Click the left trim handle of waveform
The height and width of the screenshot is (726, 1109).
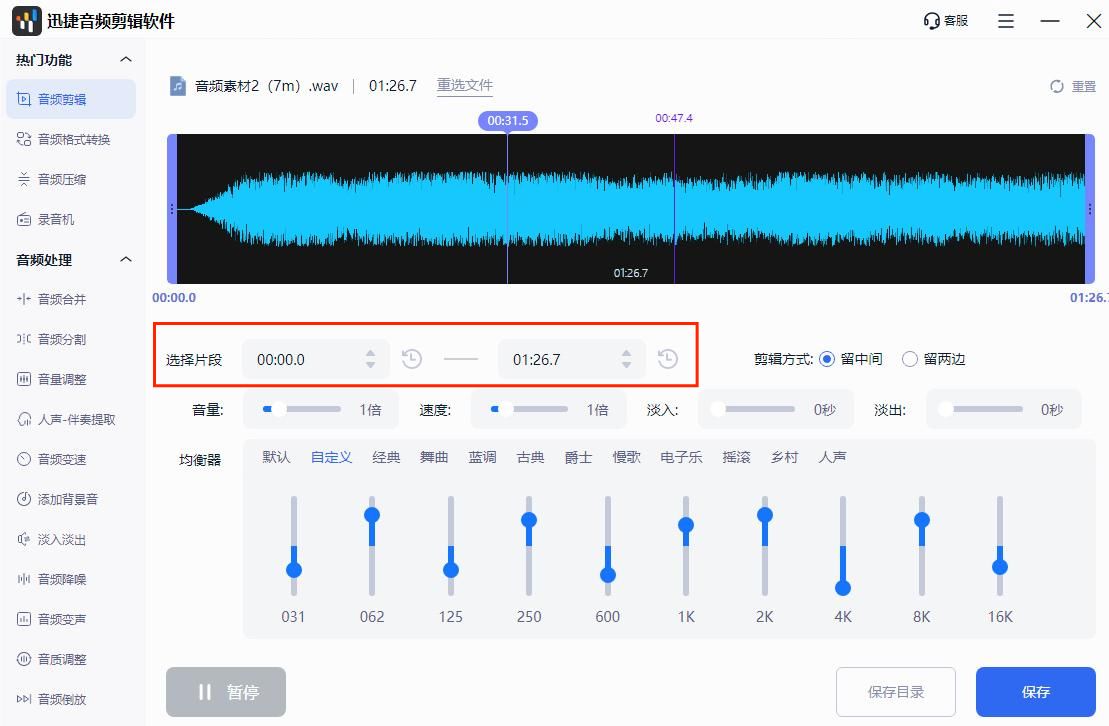point(172,209)
